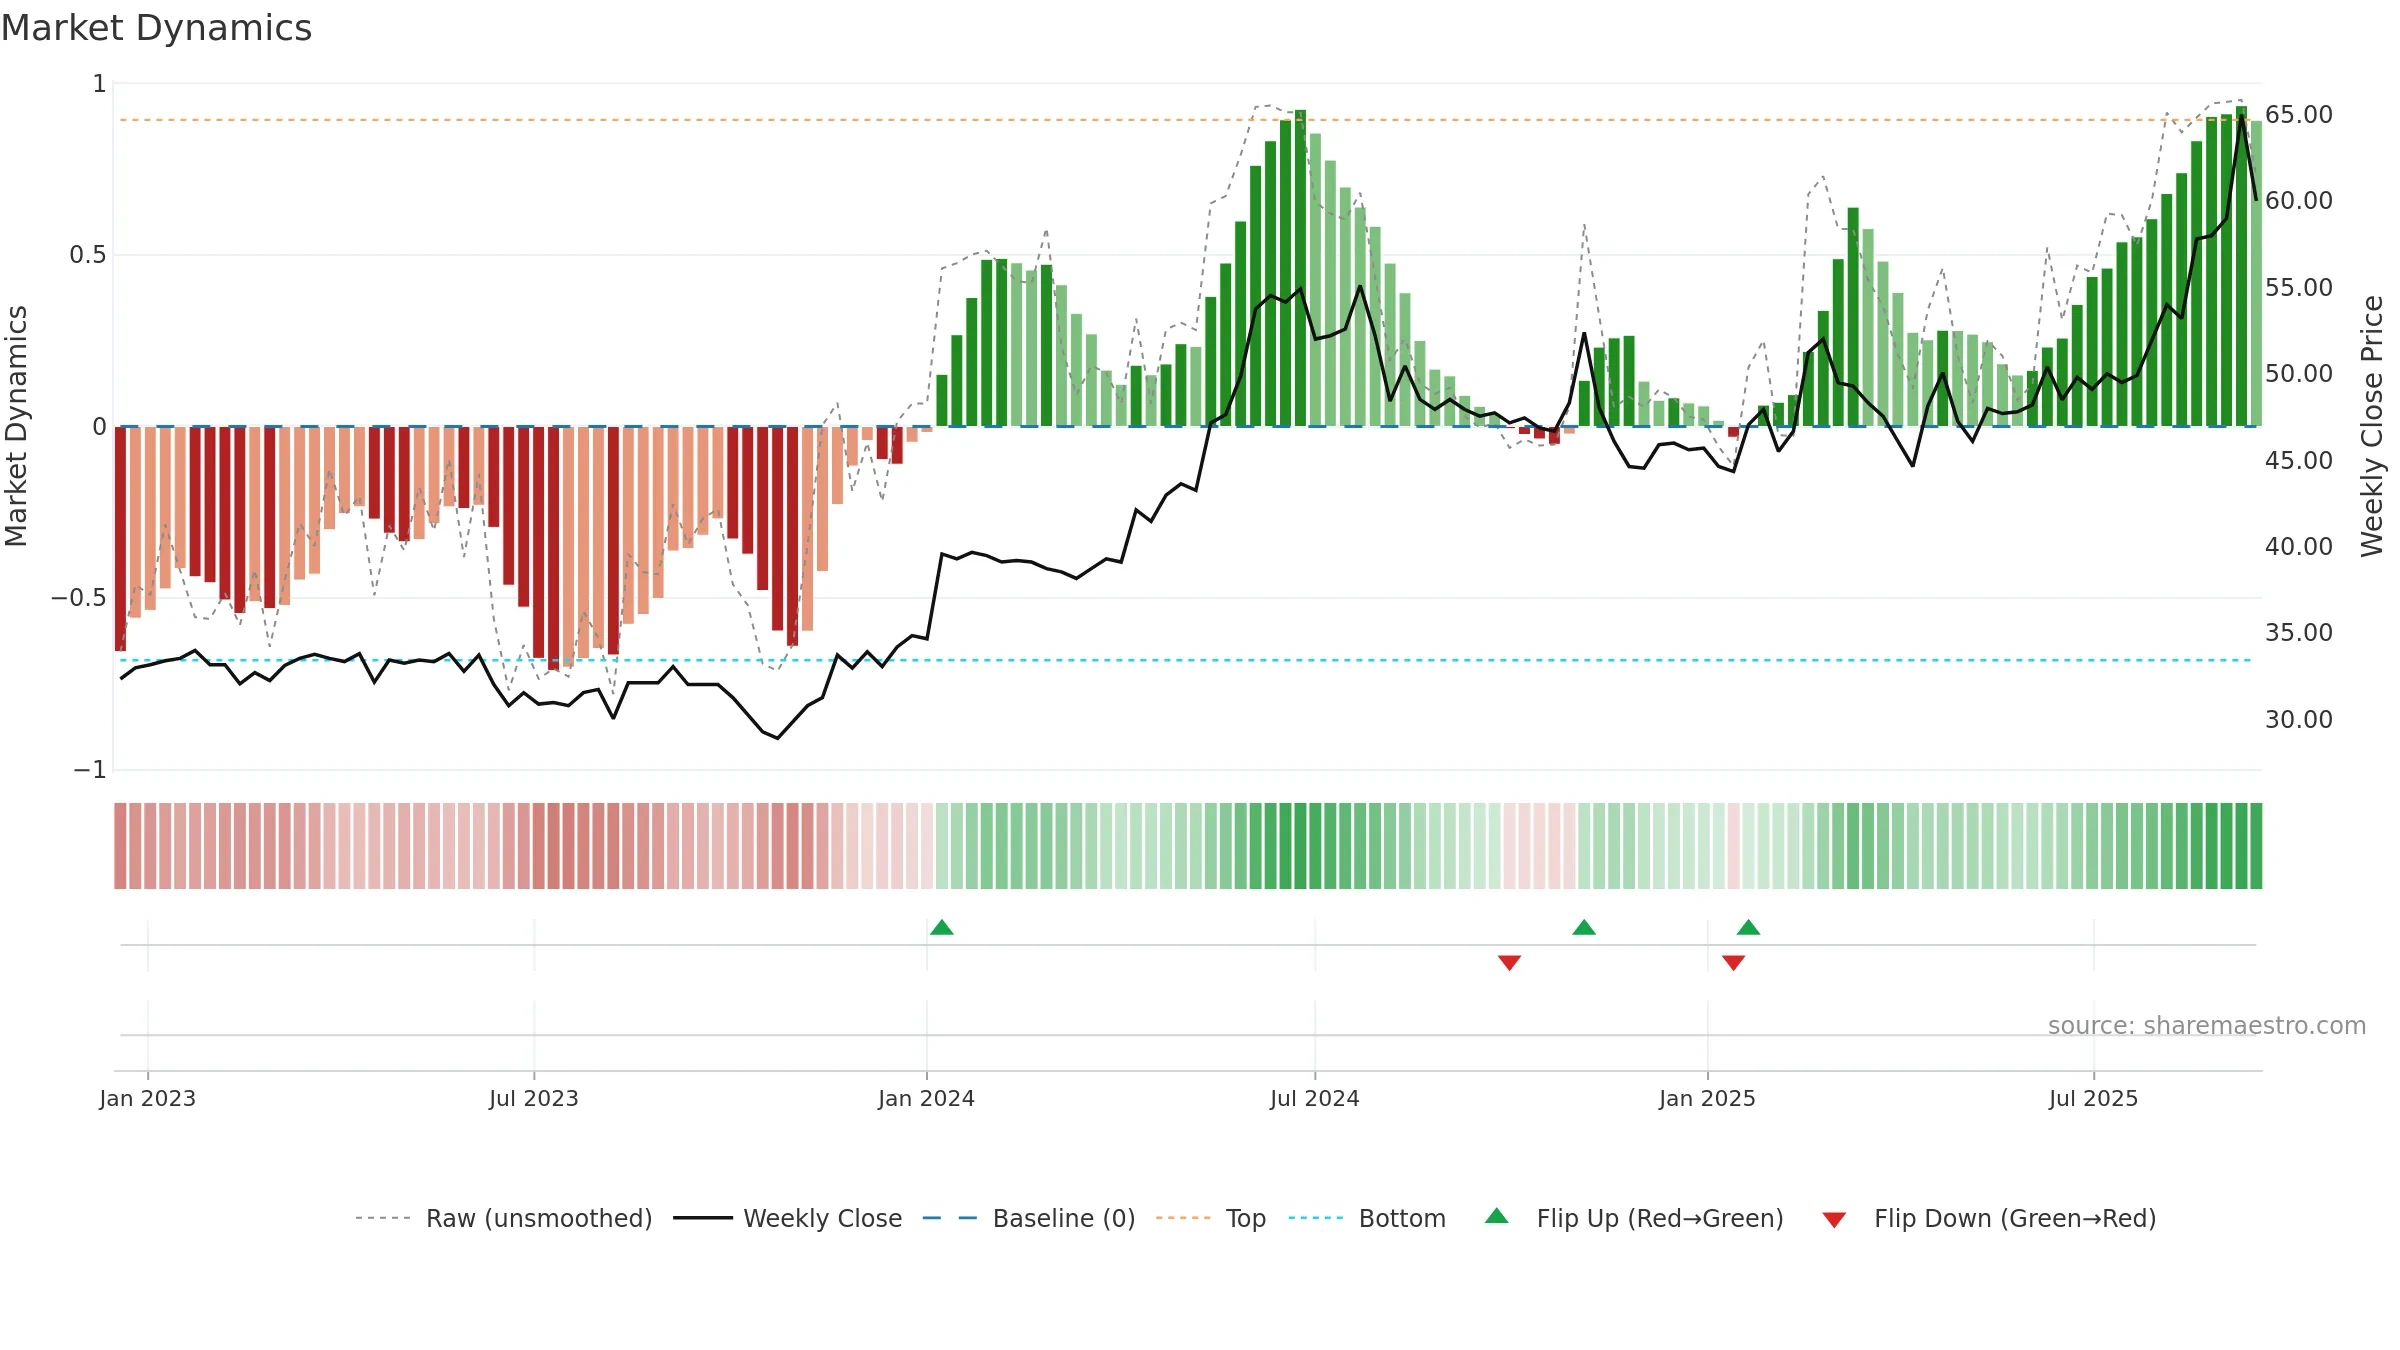Click the 60.00 price axis label
This screenshot has width=2400, height=1350.
[2299, 201]
